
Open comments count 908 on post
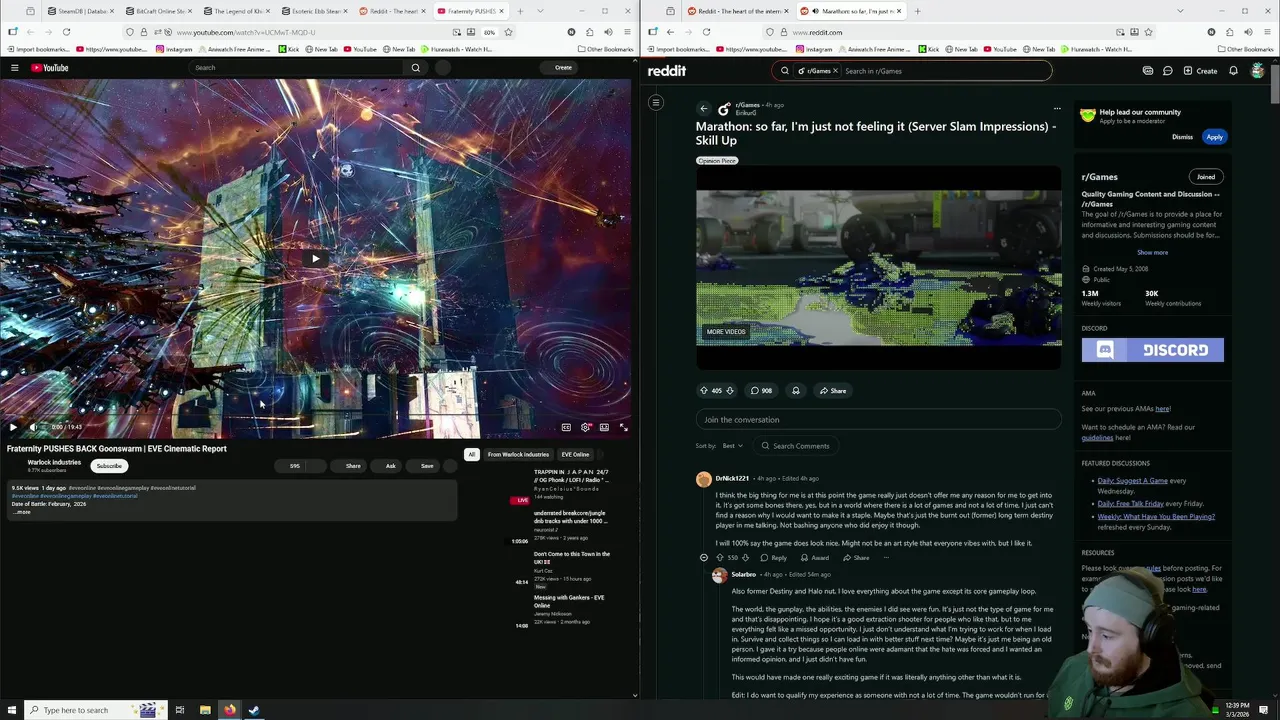pos(761,391)
